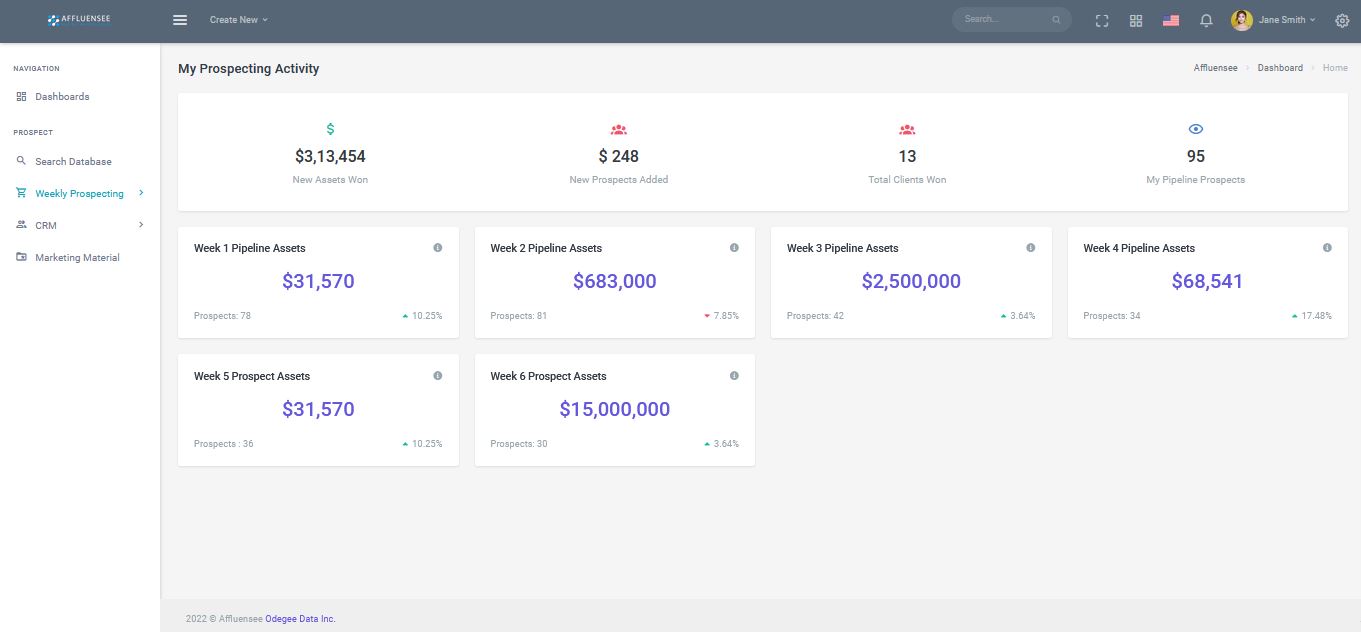The image size is (1361, 632).
Task: Click the $ 248 prospects value
Action: [619, 156]
